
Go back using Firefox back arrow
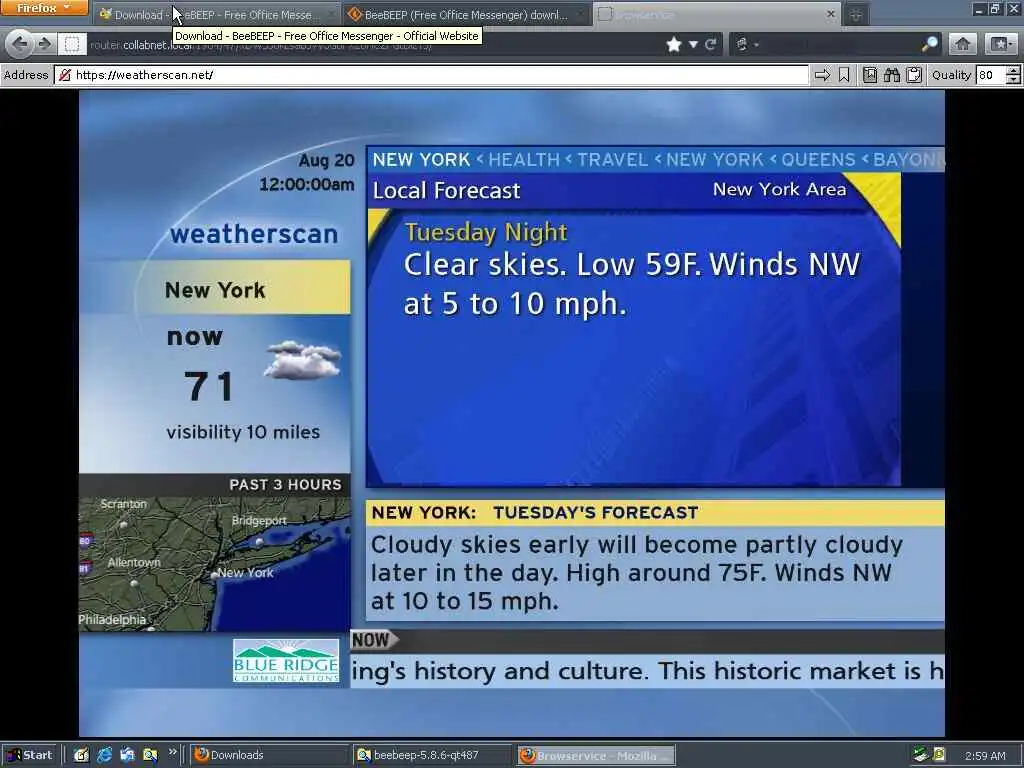click(20, 44)
